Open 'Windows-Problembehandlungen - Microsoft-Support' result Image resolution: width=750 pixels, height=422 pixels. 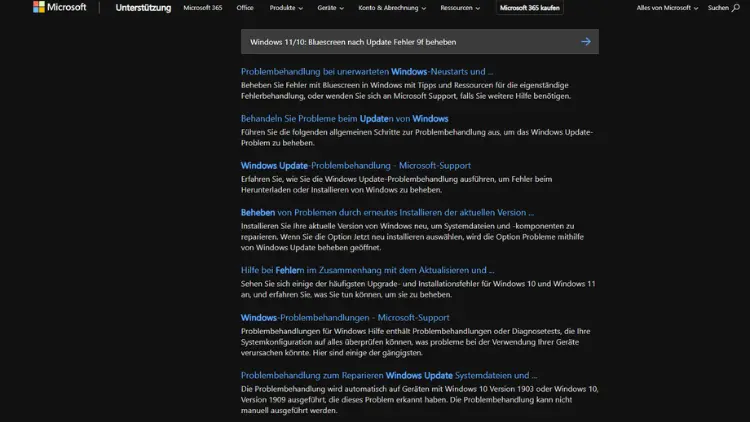coord(345,317)
